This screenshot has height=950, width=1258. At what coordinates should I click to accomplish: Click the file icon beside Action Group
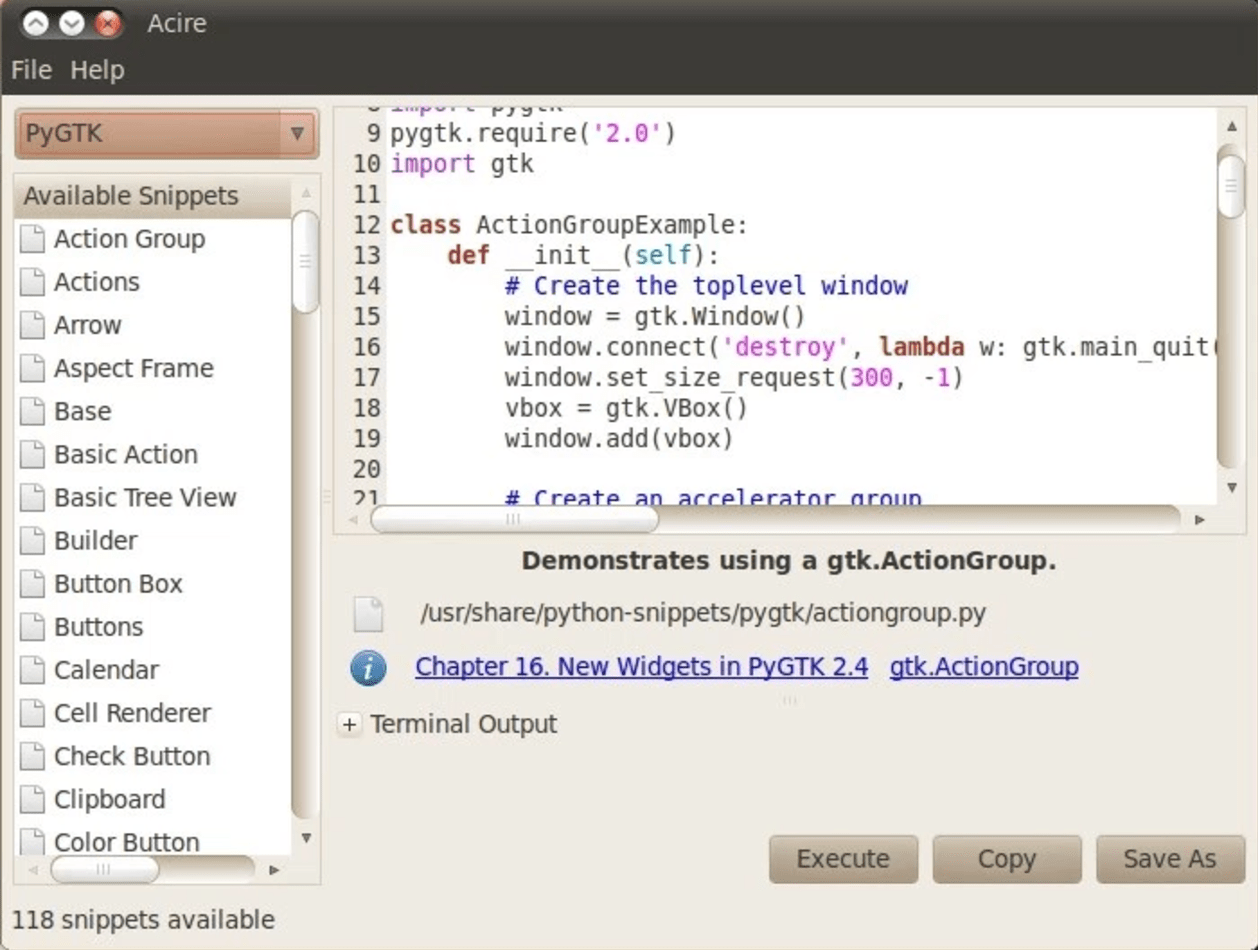(33, 239)
